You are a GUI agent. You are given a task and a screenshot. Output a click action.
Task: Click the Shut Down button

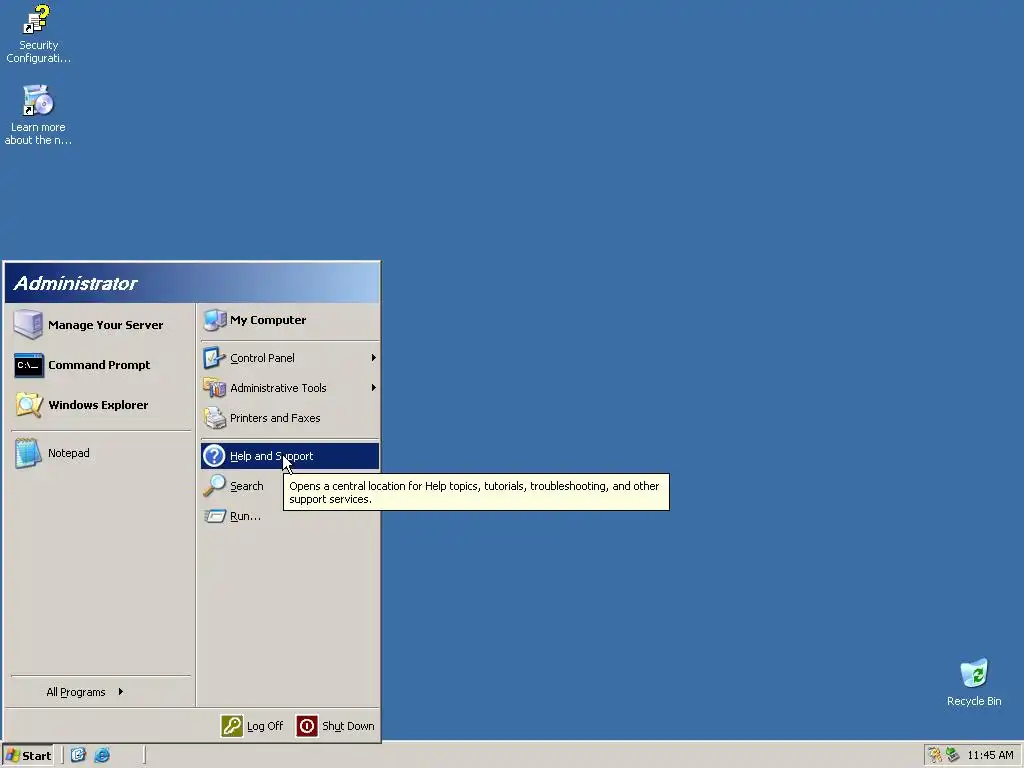pyautogui.click(x=335, y=726)
